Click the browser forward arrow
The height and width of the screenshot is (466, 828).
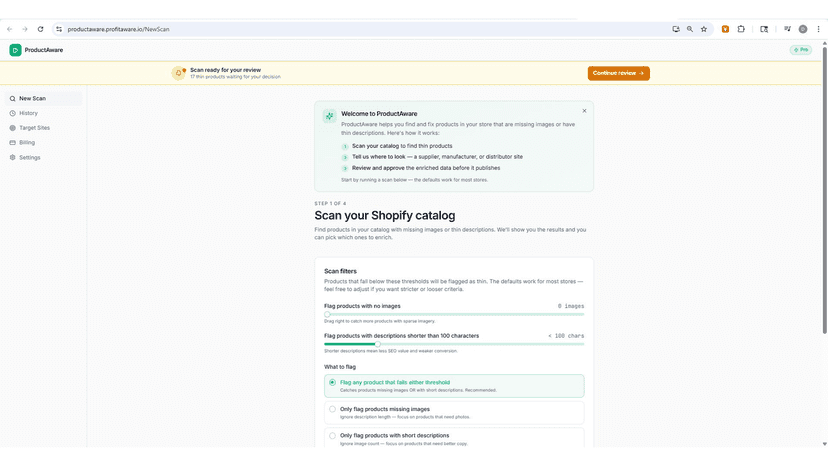pyautogui.click(x=24, y=29)
